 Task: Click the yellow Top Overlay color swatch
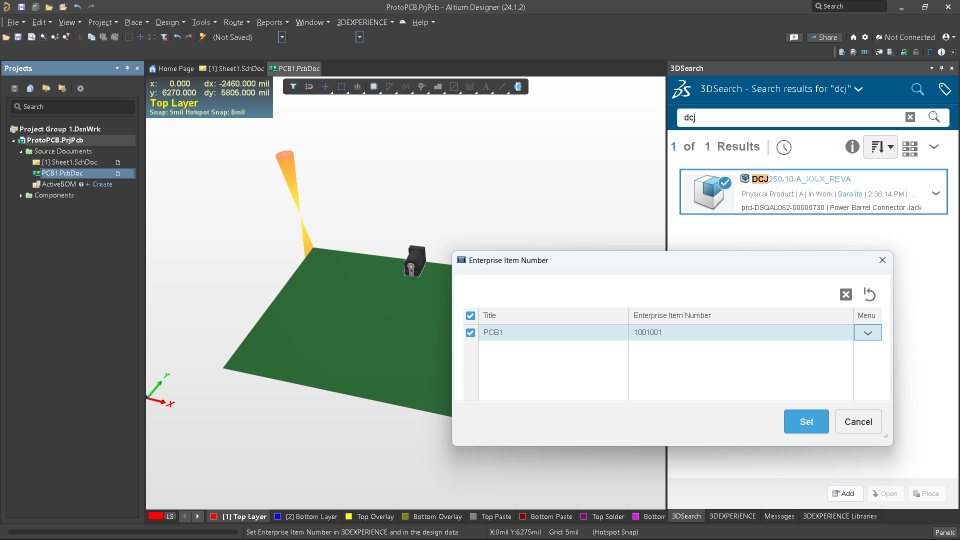click(349, 517)
